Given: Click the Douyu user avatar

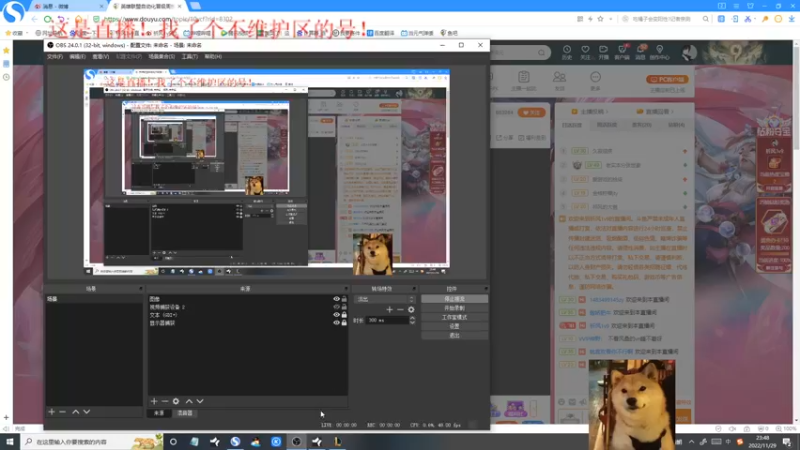Looking at the screenshot, I should click(x=689, y=52).
